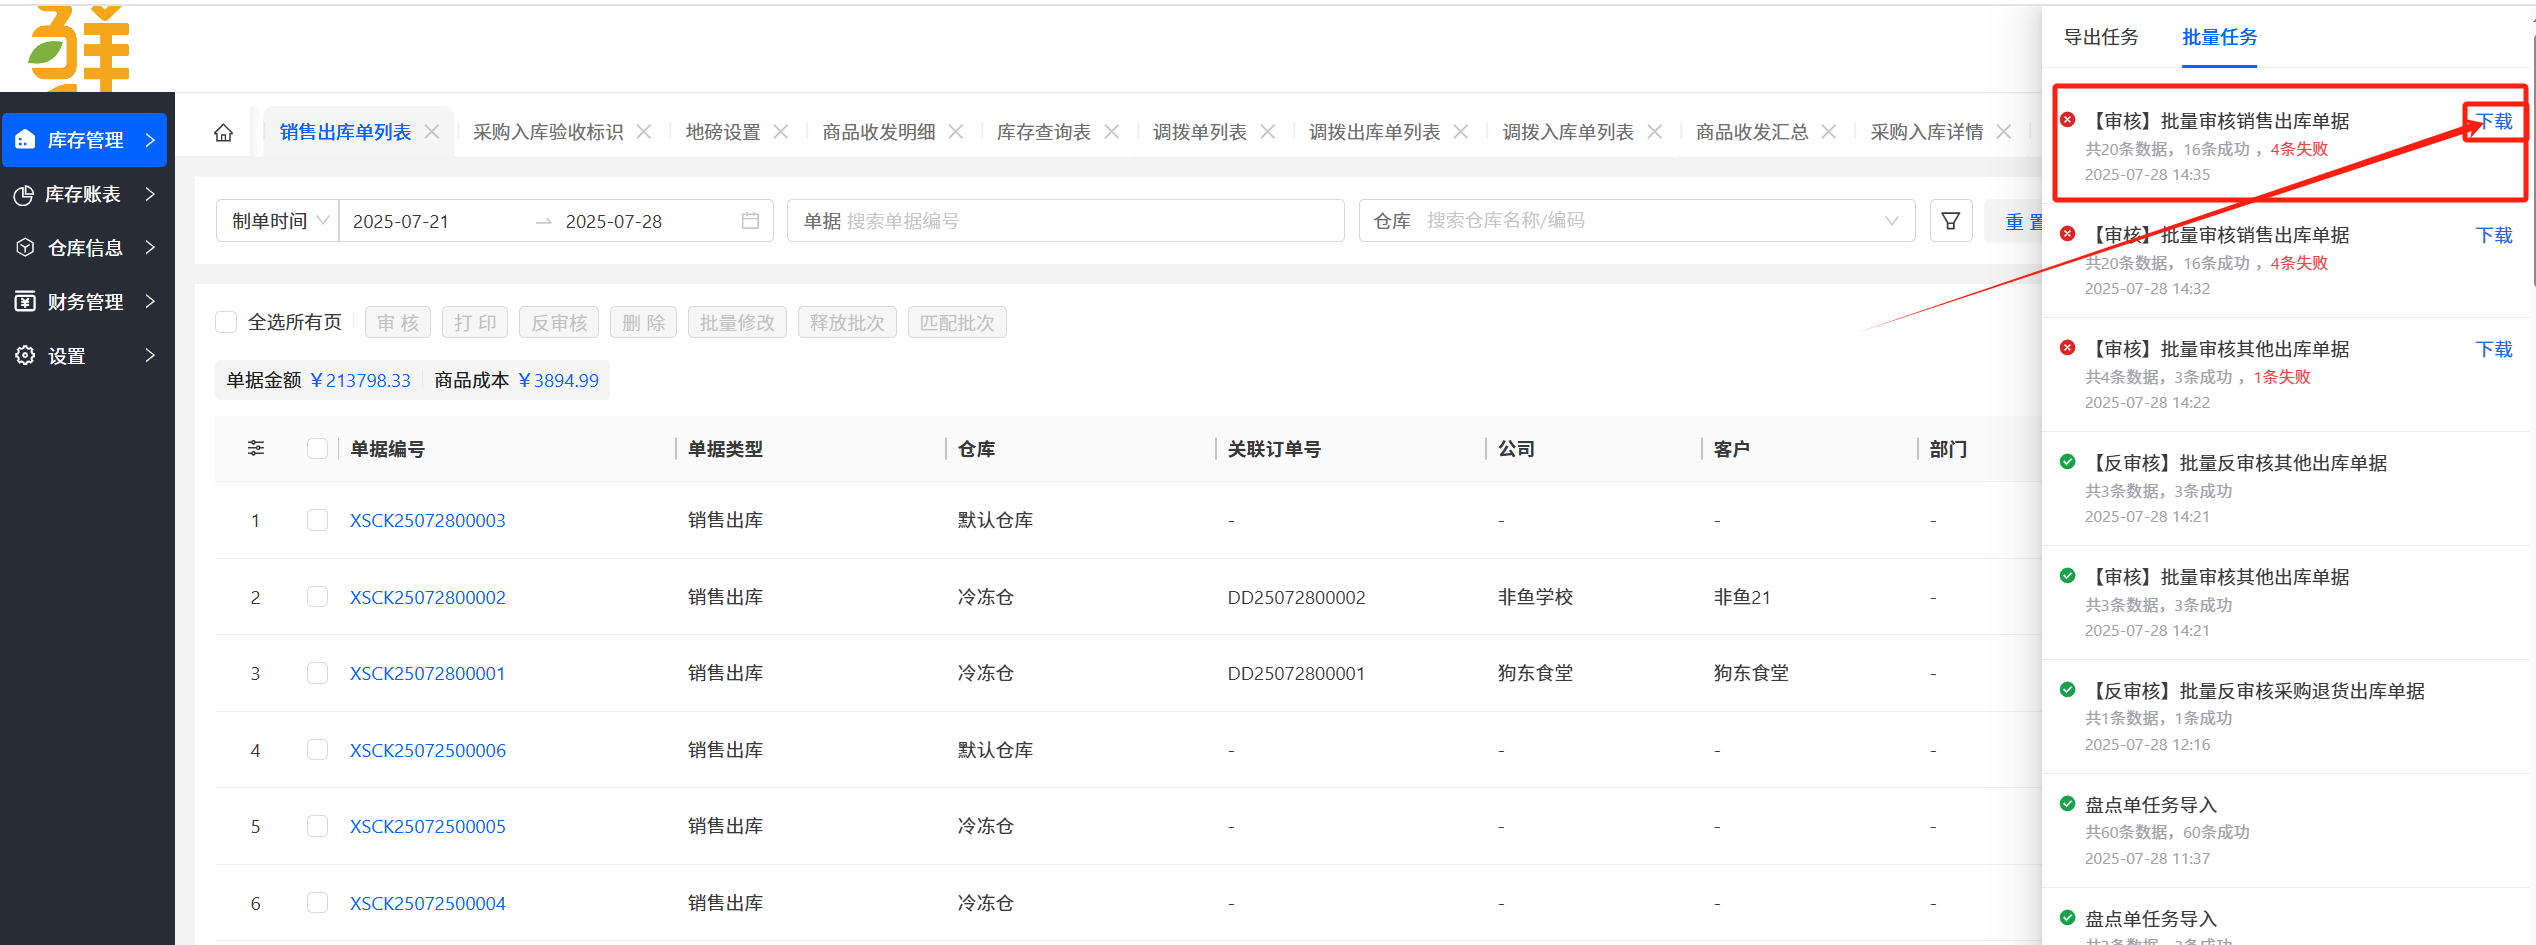Expand the 设置 sidebar menu
Screen dimensions: 2536x945
click(150, 355)
